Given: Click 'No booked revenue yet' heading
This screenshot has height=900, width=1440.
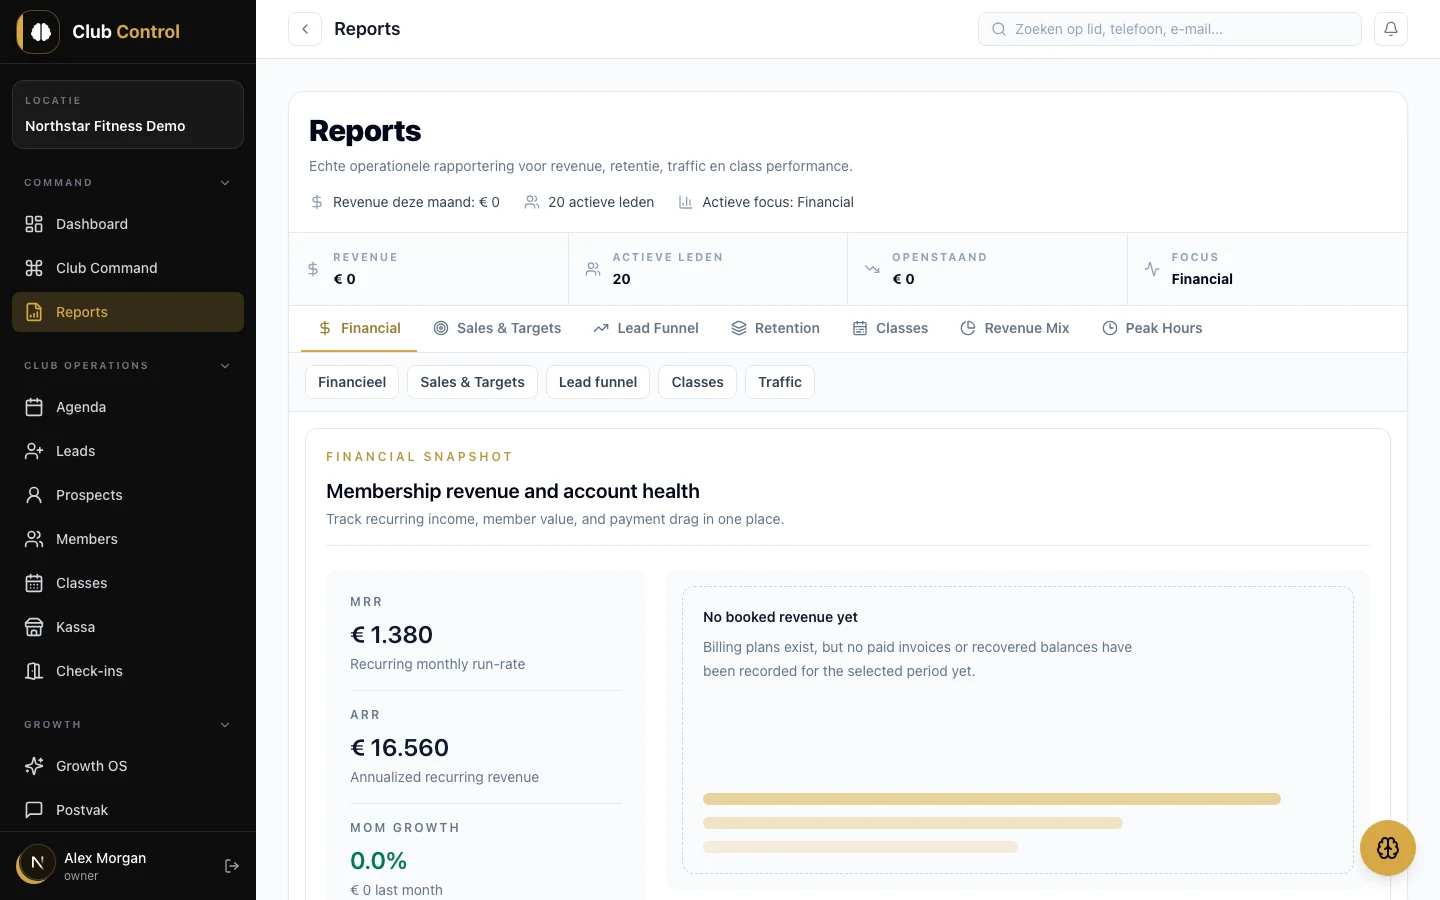Looking at the screenshot, I should 780,617.
